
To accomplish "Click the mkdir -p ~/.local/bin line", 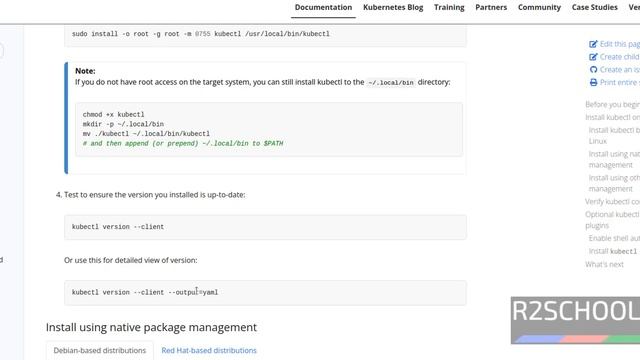I will click(123, 124).
